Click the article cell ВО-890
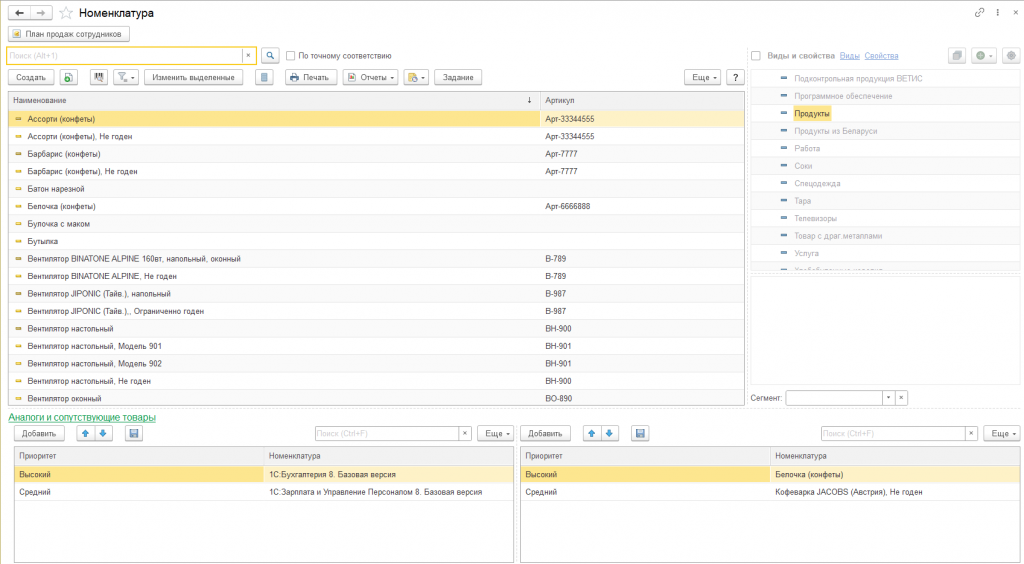Image resolution: width=1024 pixels, height=564 pixels. (x=642, y=398)
